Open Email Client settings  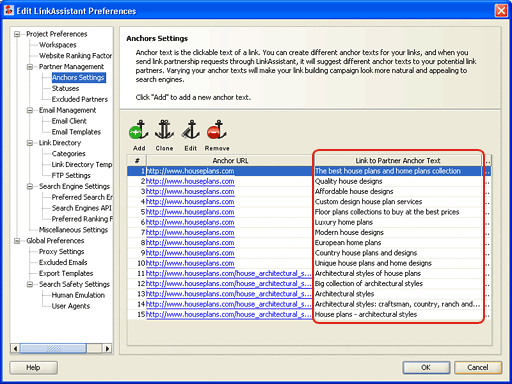pyautogui.click(x=69, y=121)
